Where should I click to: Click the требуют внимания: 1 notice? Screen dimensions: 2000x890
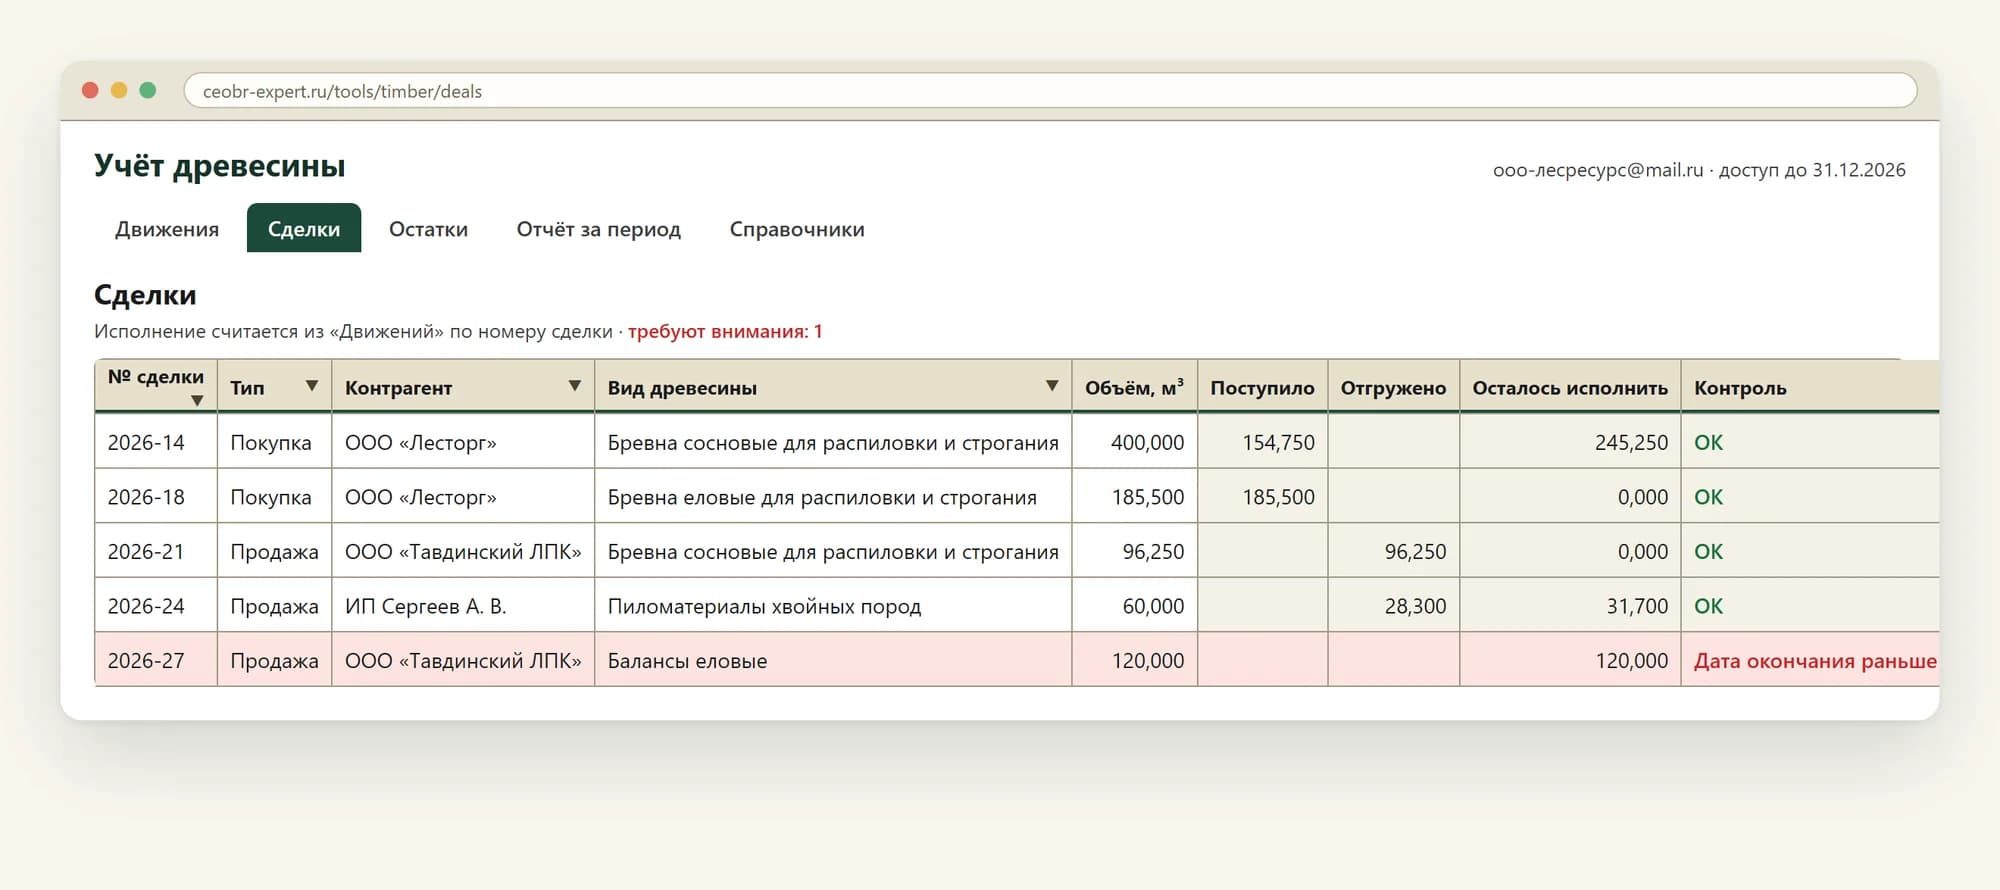725,331
